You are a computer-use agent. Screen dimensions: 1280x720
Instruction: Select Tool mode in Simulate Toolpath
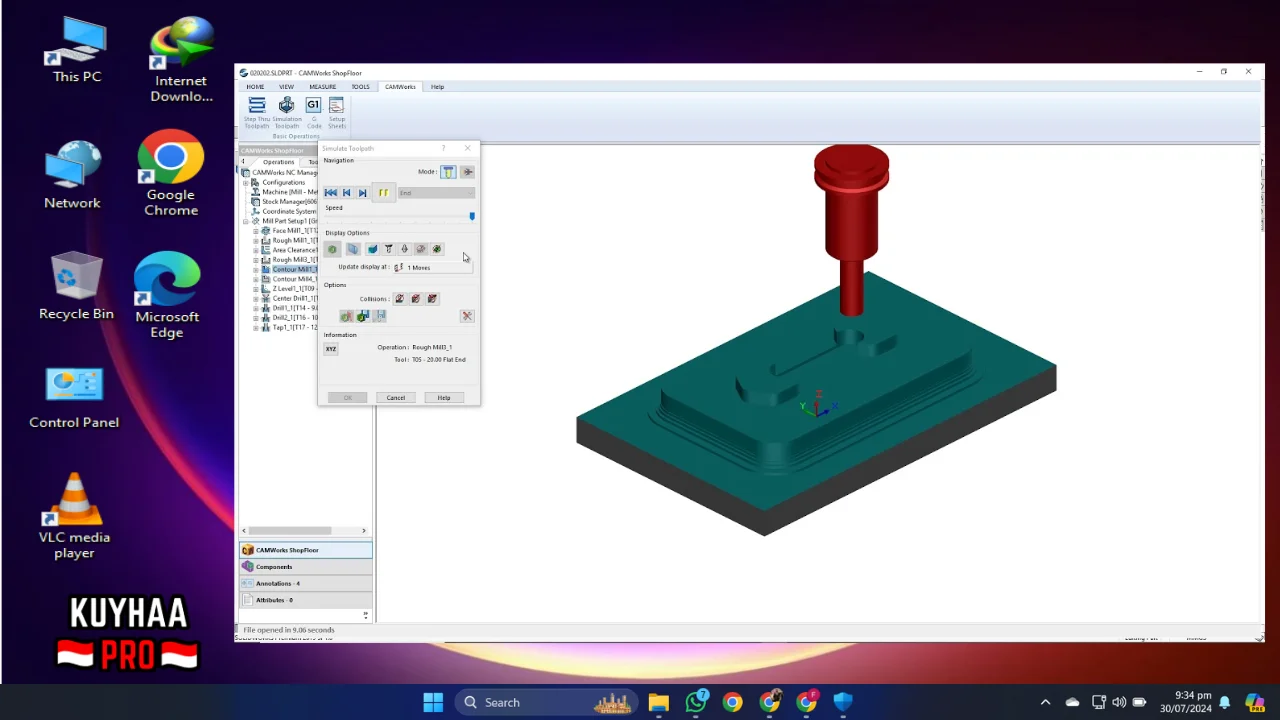(448, 172)
